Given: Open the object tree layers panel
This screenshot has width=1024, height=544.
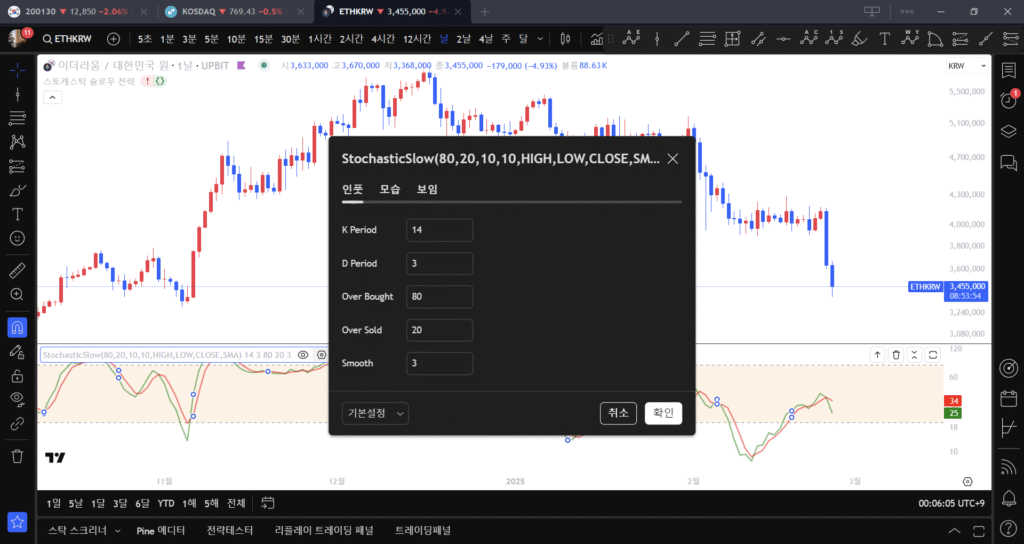Looking at the screenshot, I should point(1008,131).
